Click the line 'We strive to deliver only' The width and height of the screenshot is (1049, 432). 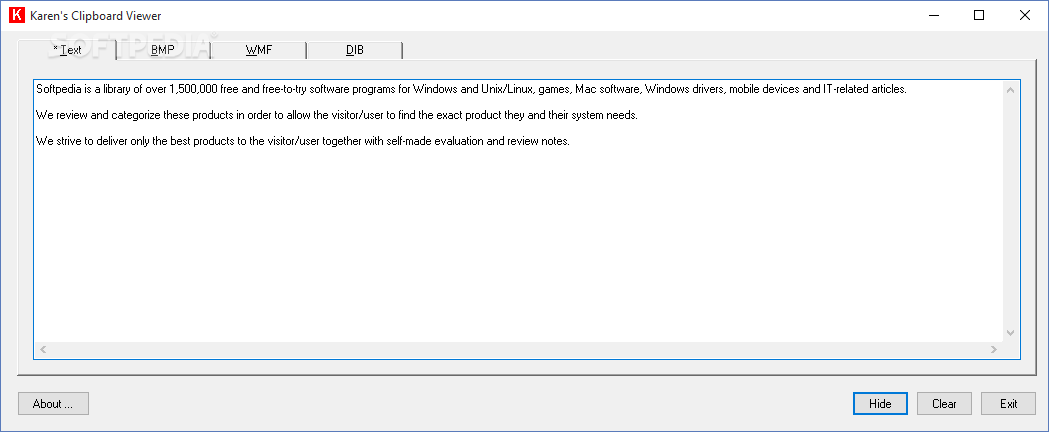click(x=302, y=142)
